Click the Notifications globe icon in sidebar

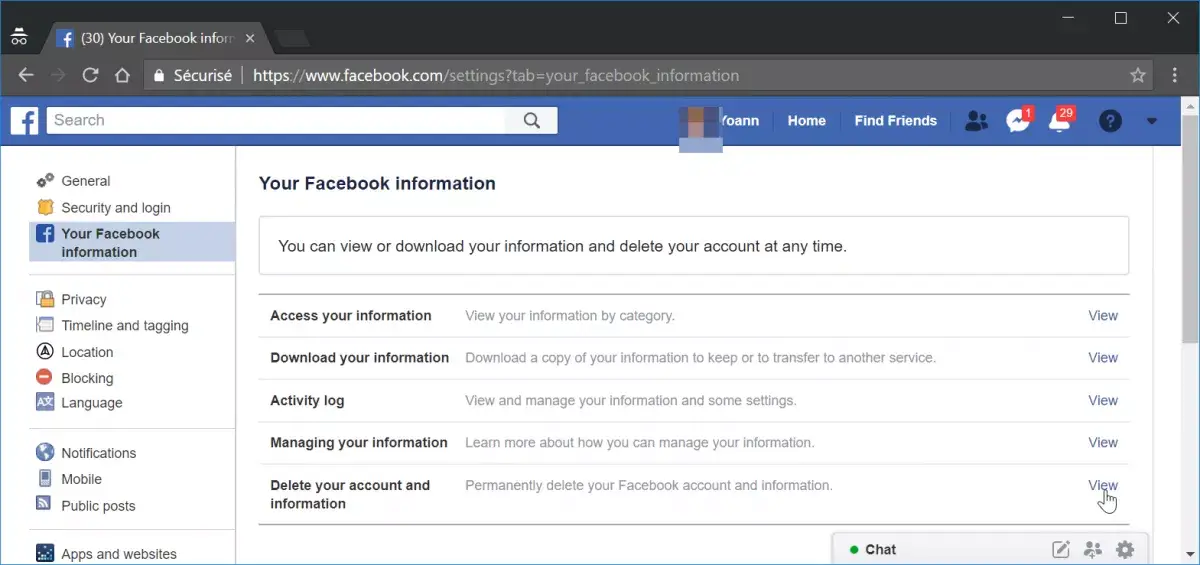click(x=45, y=452)
